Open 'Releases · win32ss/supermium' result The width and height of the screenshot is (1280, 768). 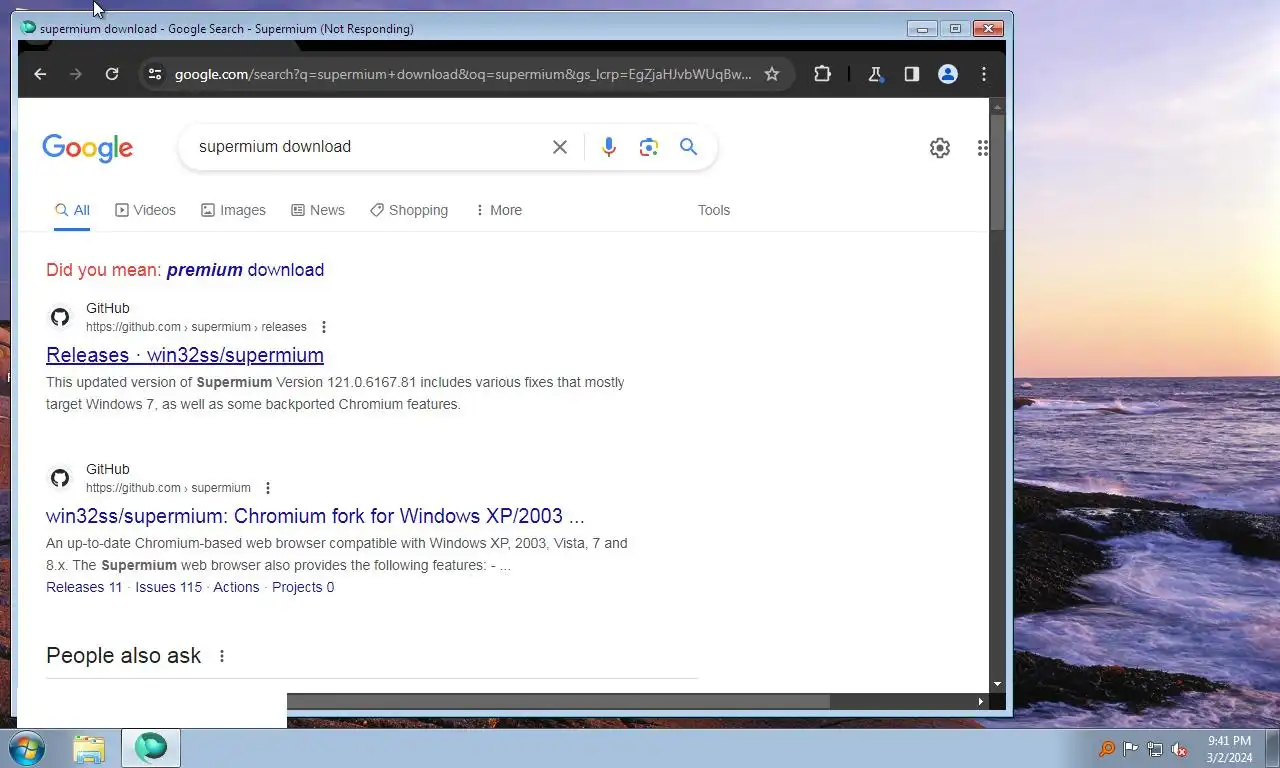coord(185,355)
